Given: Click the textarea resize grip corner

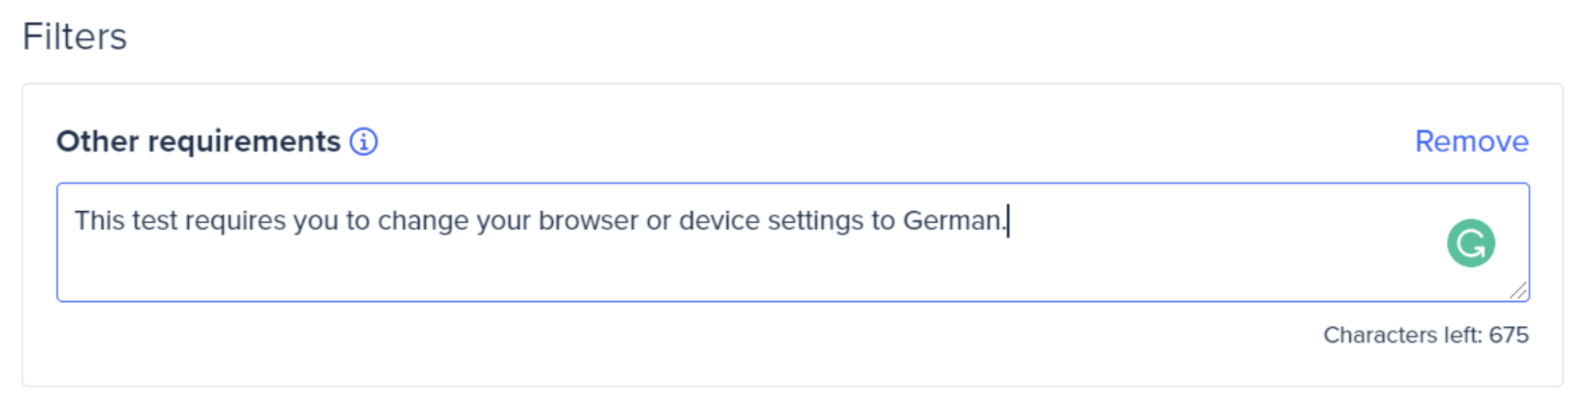Looking at the screenshot, I should pos(1518,290).
